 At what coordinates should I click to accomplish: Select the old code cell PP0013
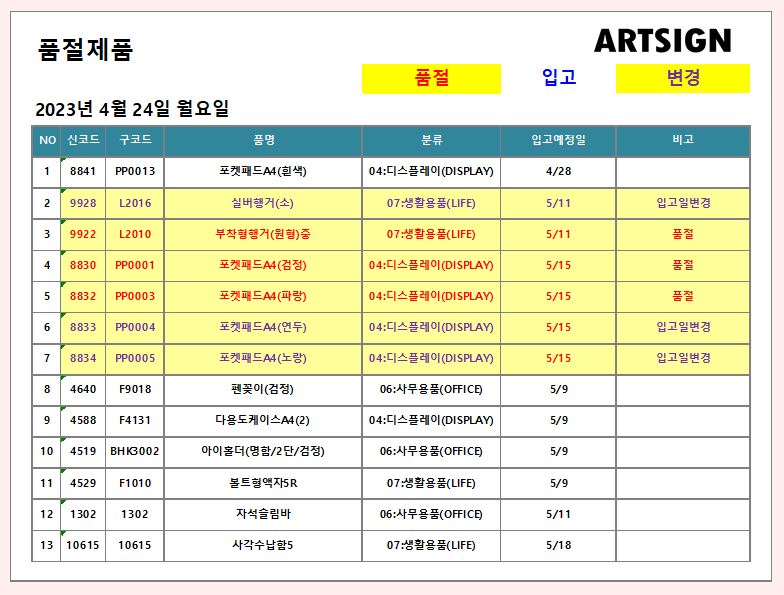click(x=134, y=172)
